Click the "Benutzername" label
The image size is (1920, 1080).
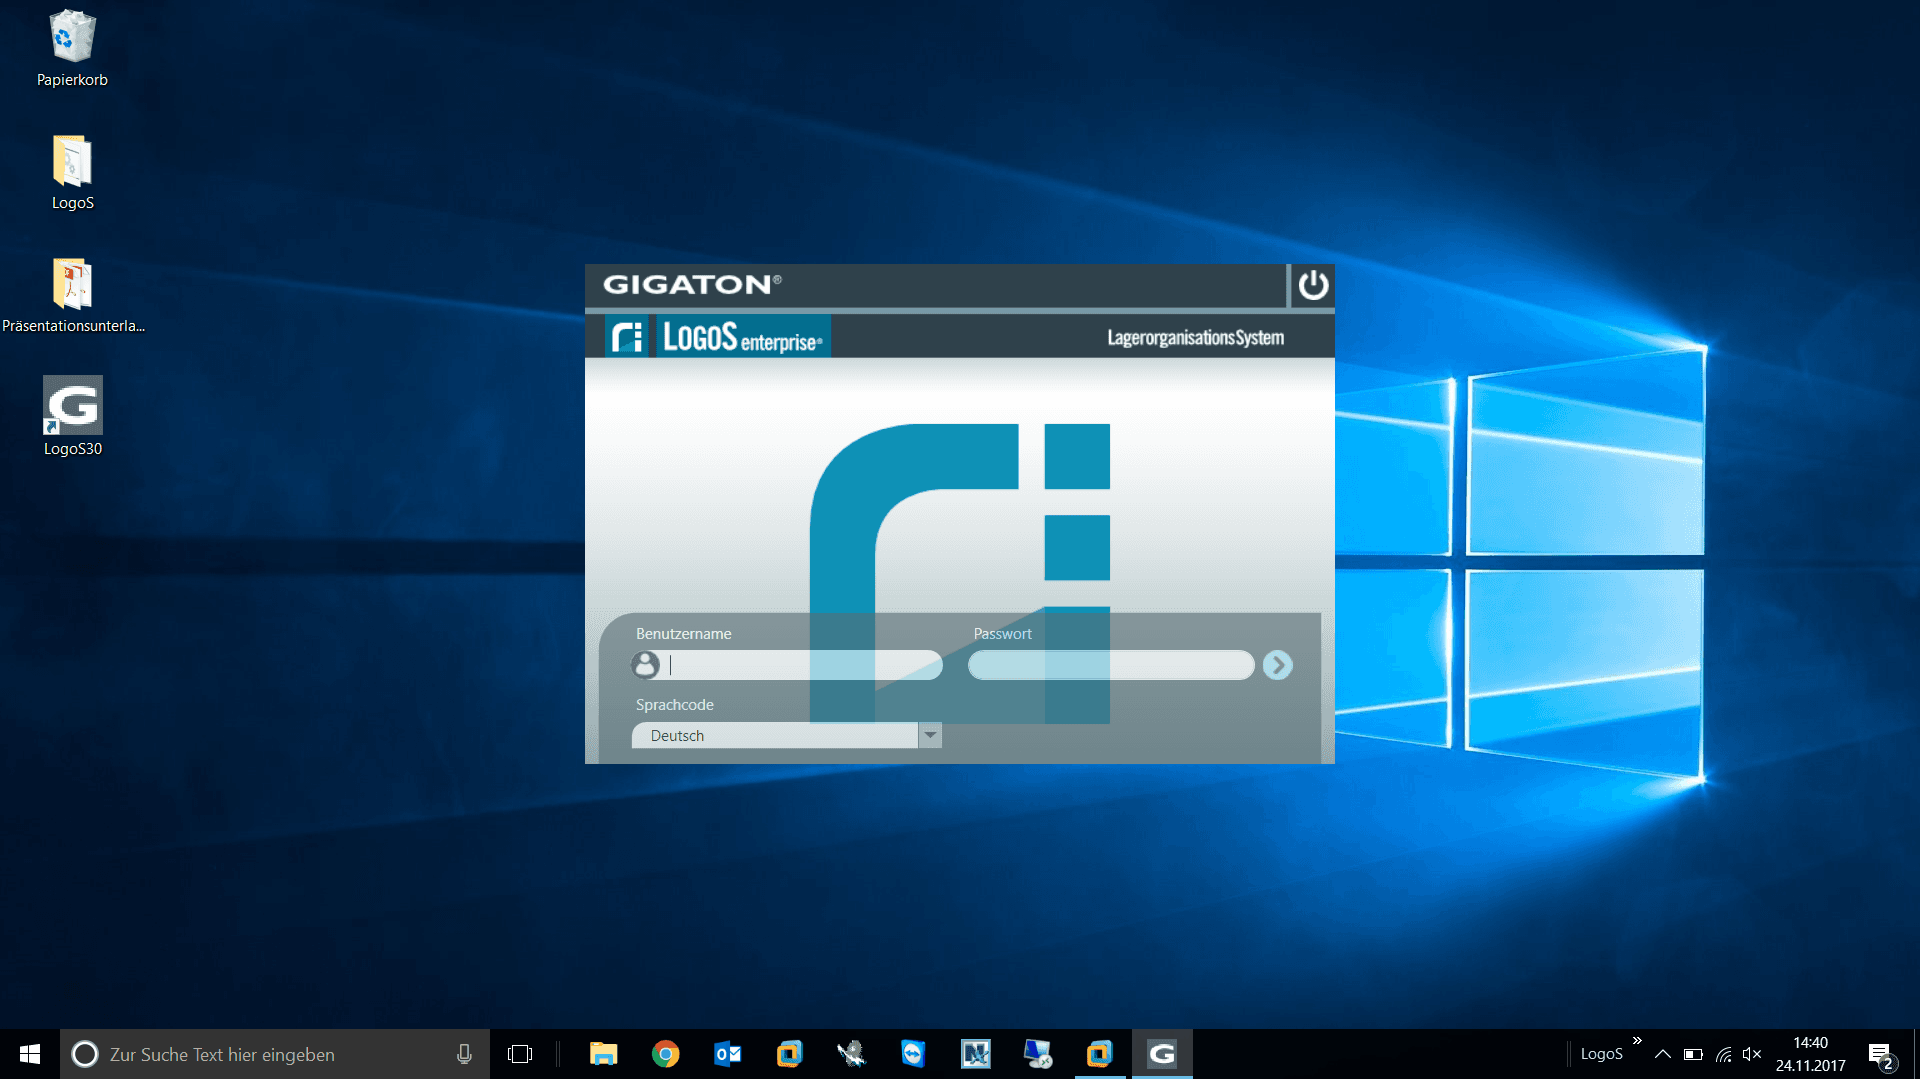point(683,634)
